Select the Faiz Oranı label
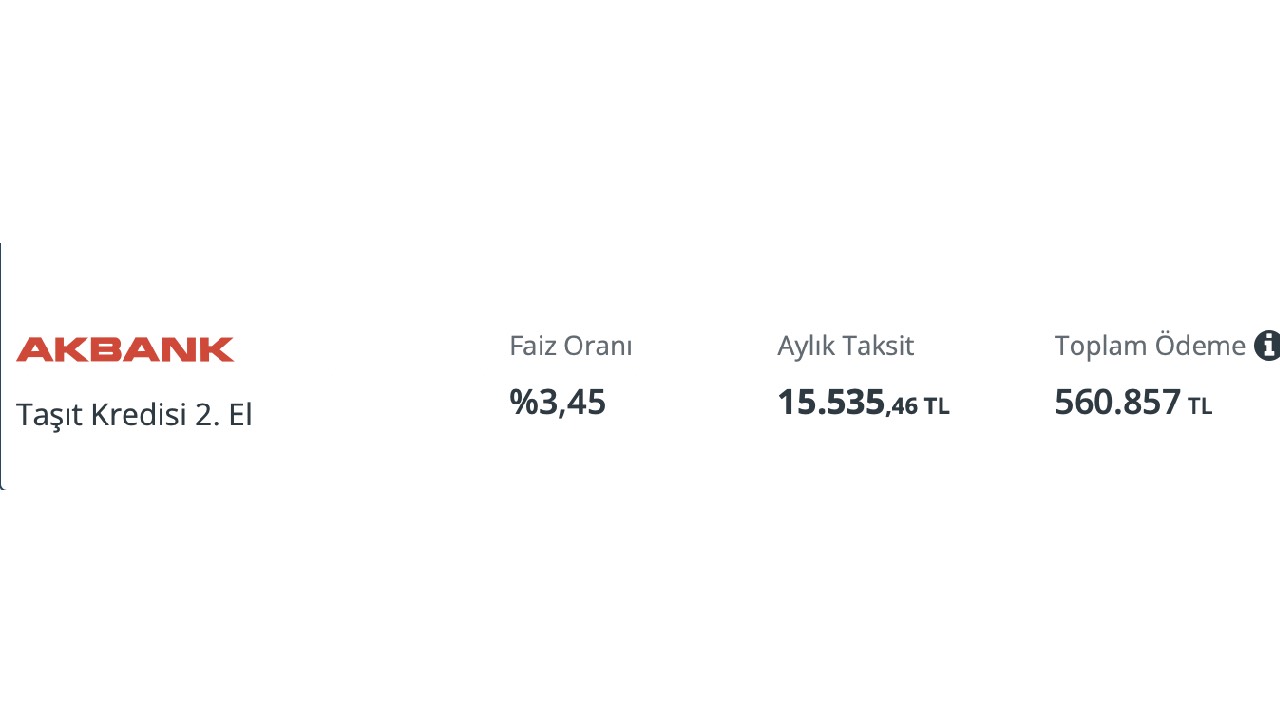The image size is (1280, 720). coord(570,346)
